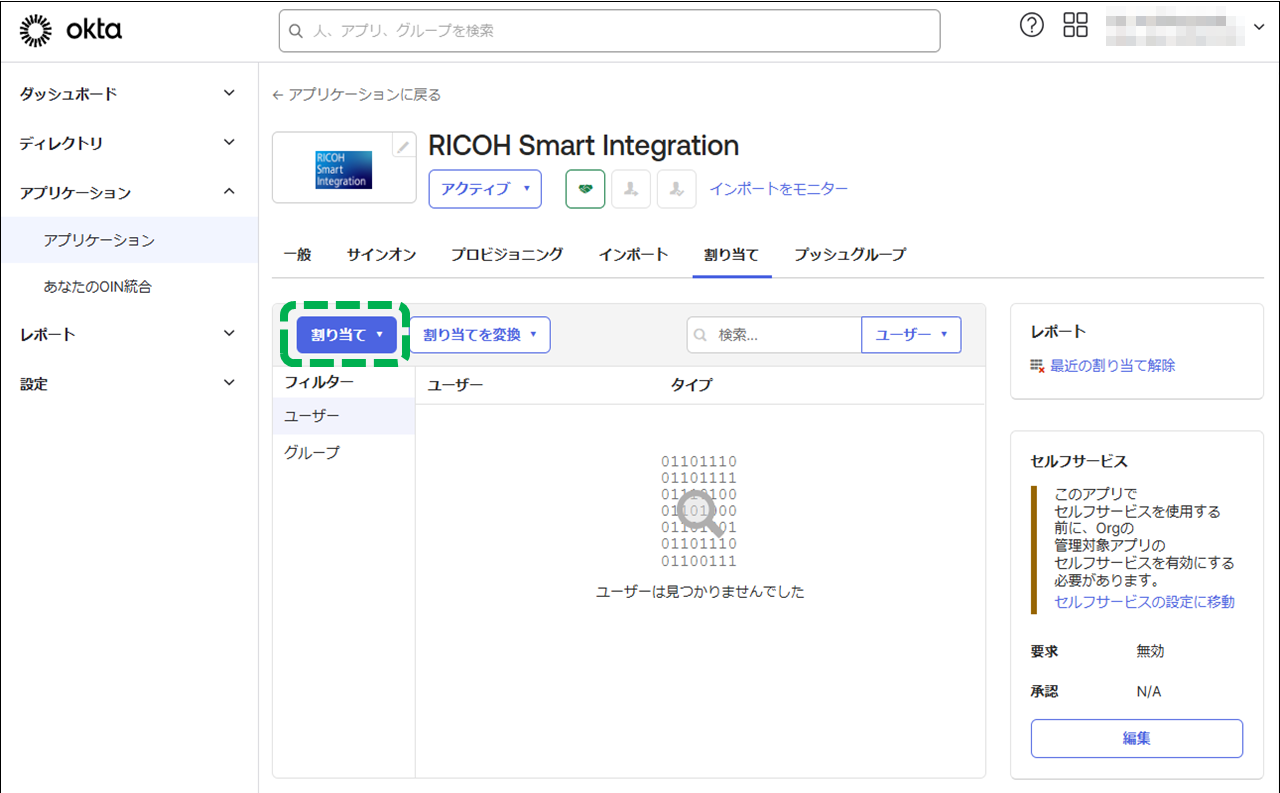This screenshot has width=1280, height=793.
Task: Switch to the プッシュグループ tab
Action: (x=850, y=254)
